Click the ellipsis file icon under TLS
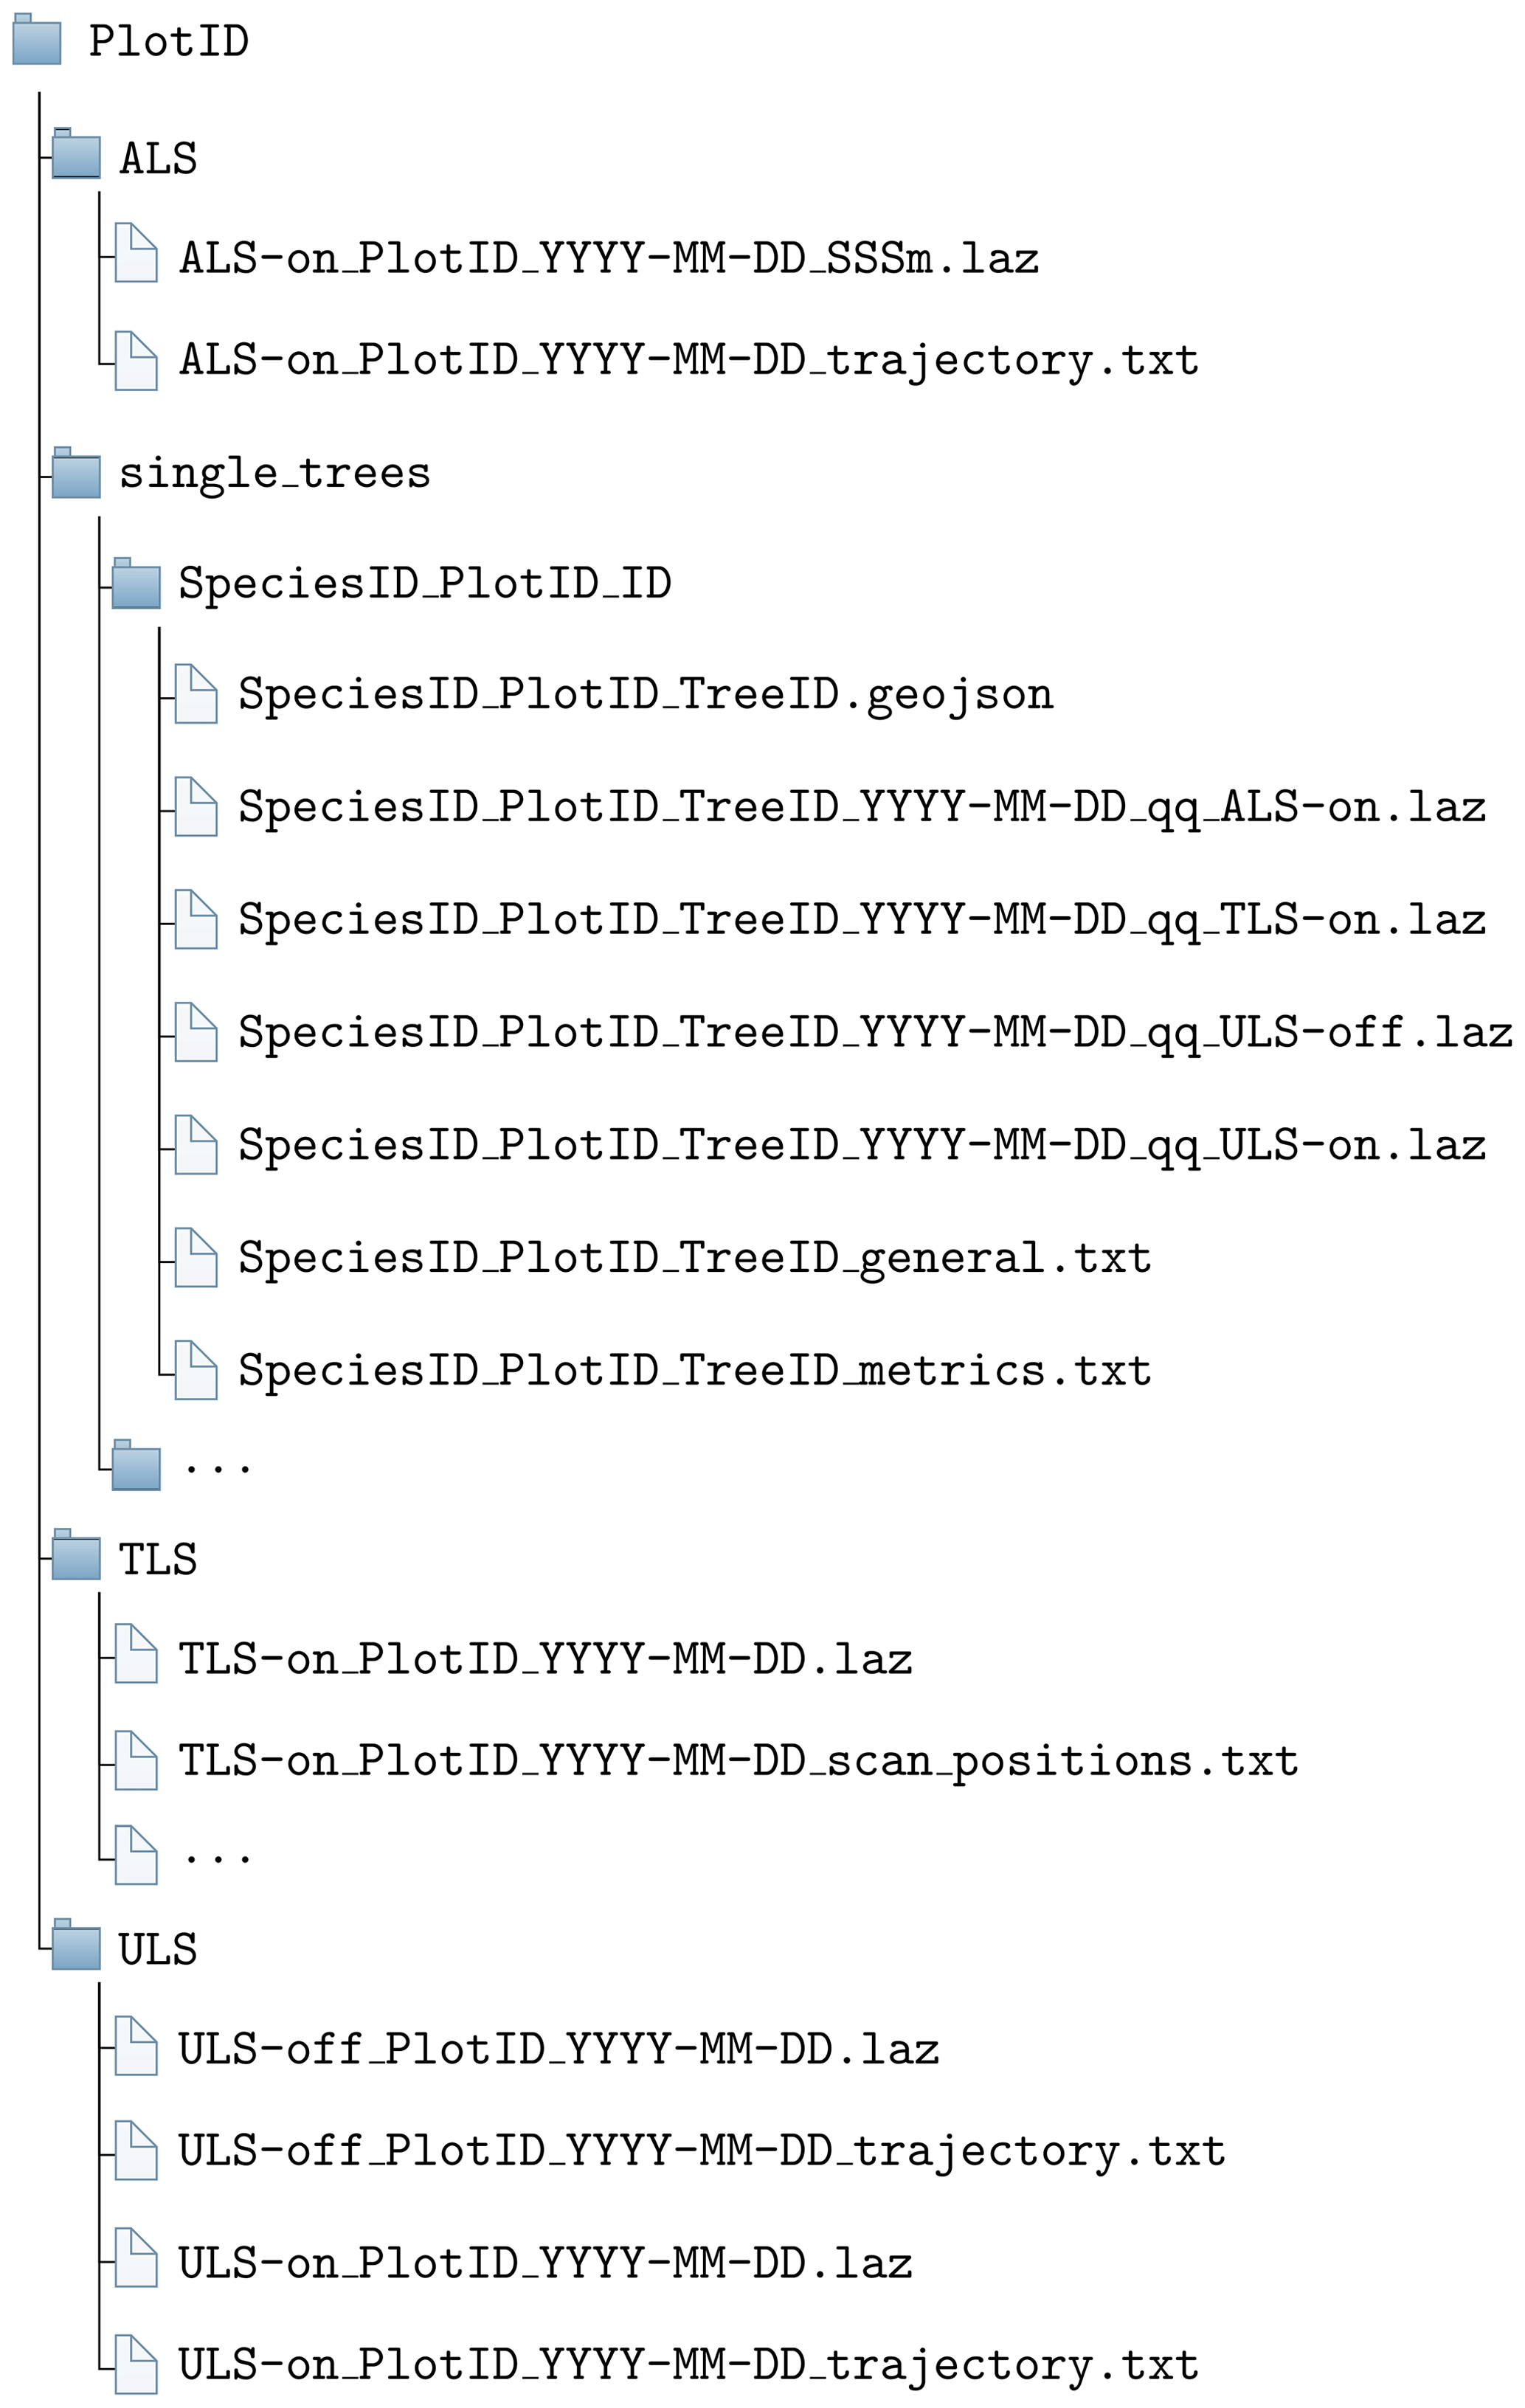Viewport: 1525px width, 2408px height. click(136, 1855)
